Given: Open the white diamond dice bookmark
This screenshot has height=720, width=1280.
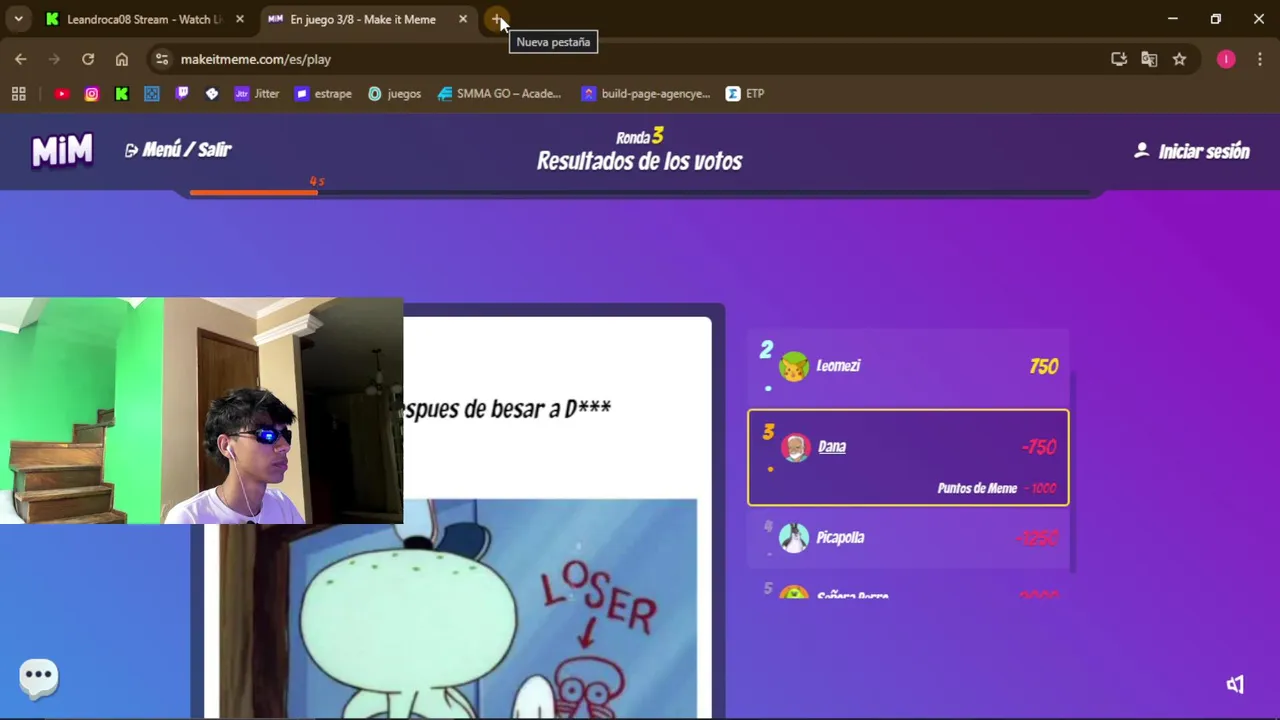Looking at the screenshot, I should pos(212,94).
